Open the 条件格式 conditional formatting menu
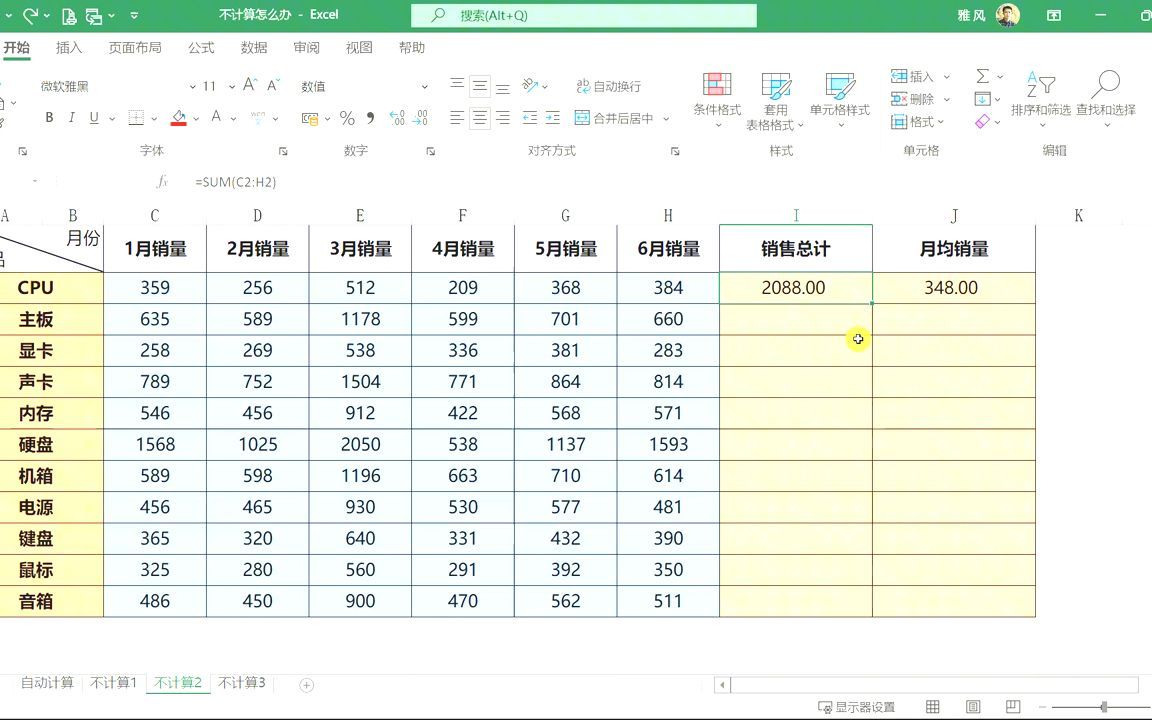The width and height of the screenshot is (1152, 720). (716, 95)
